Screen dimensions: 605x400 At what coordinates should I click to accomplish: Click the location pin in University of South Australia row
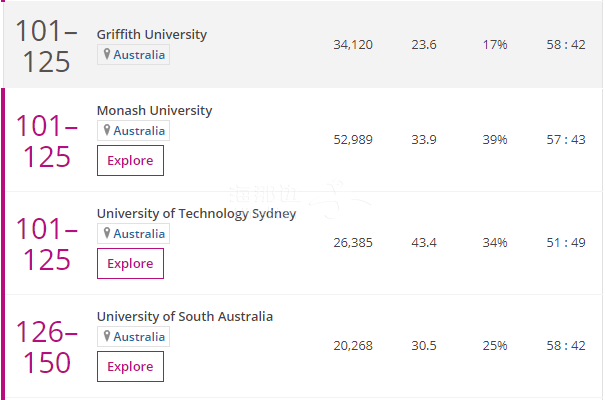pos(107,336)
